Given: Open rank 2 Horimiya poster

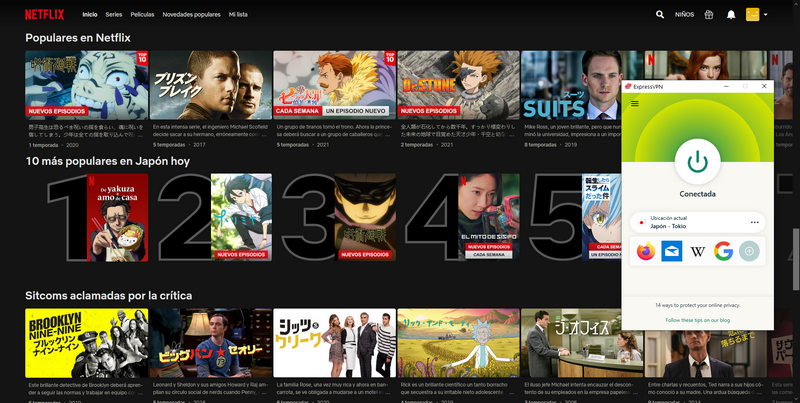Looking at the screenshot, I should tap(241, 217).
